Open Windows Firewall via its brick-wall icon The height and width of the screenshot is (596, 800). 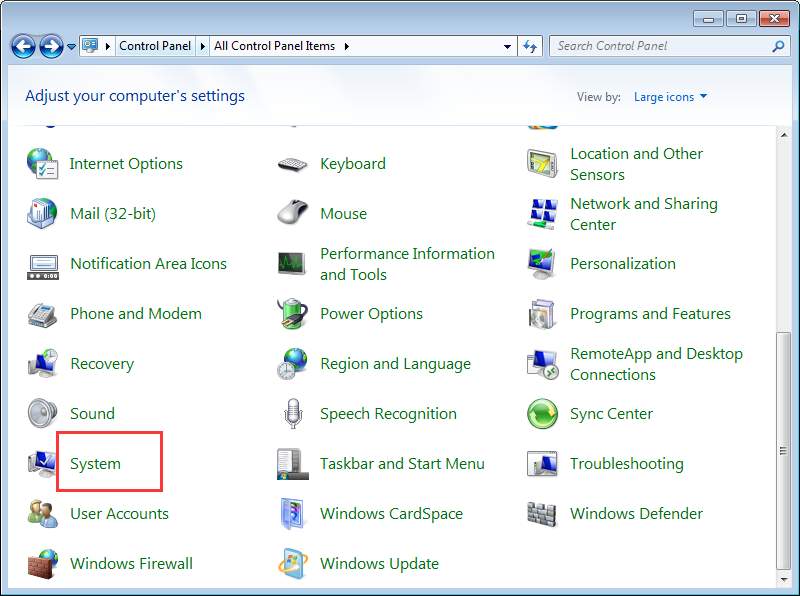click(41, 563)
